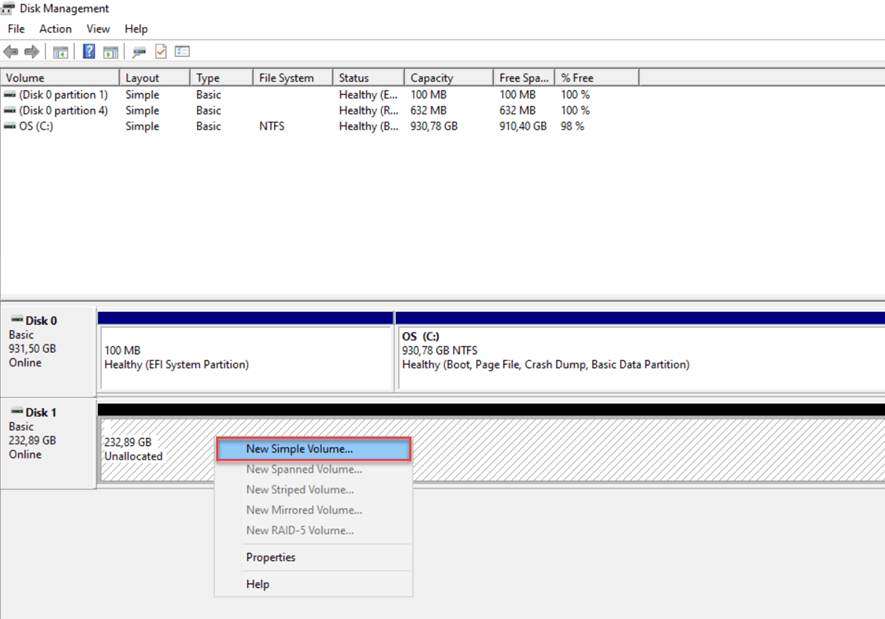Click the Connect/Rescan disk toolbar icon

pyautogui.click(x=139, y=52)
